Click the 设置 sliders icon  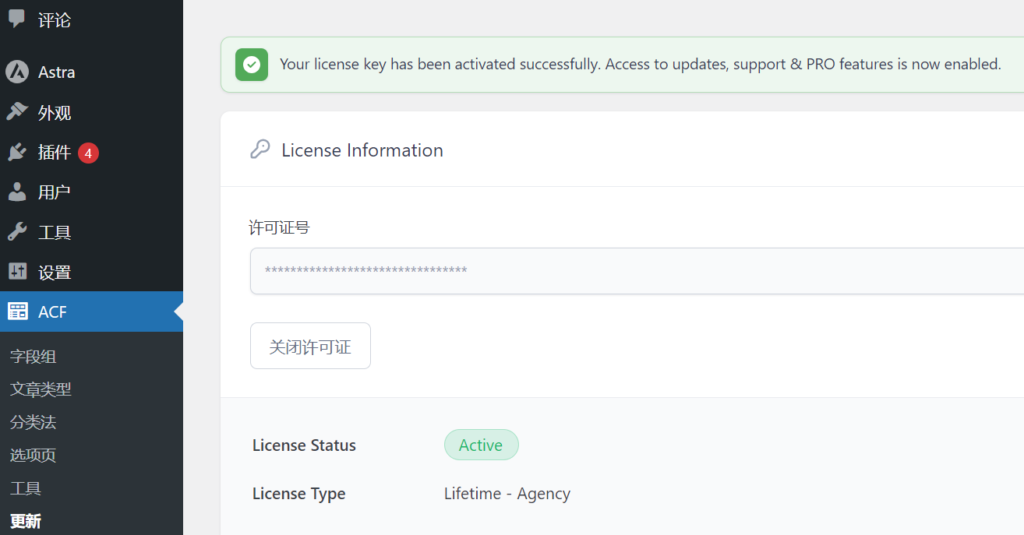[x=17, y=272]
